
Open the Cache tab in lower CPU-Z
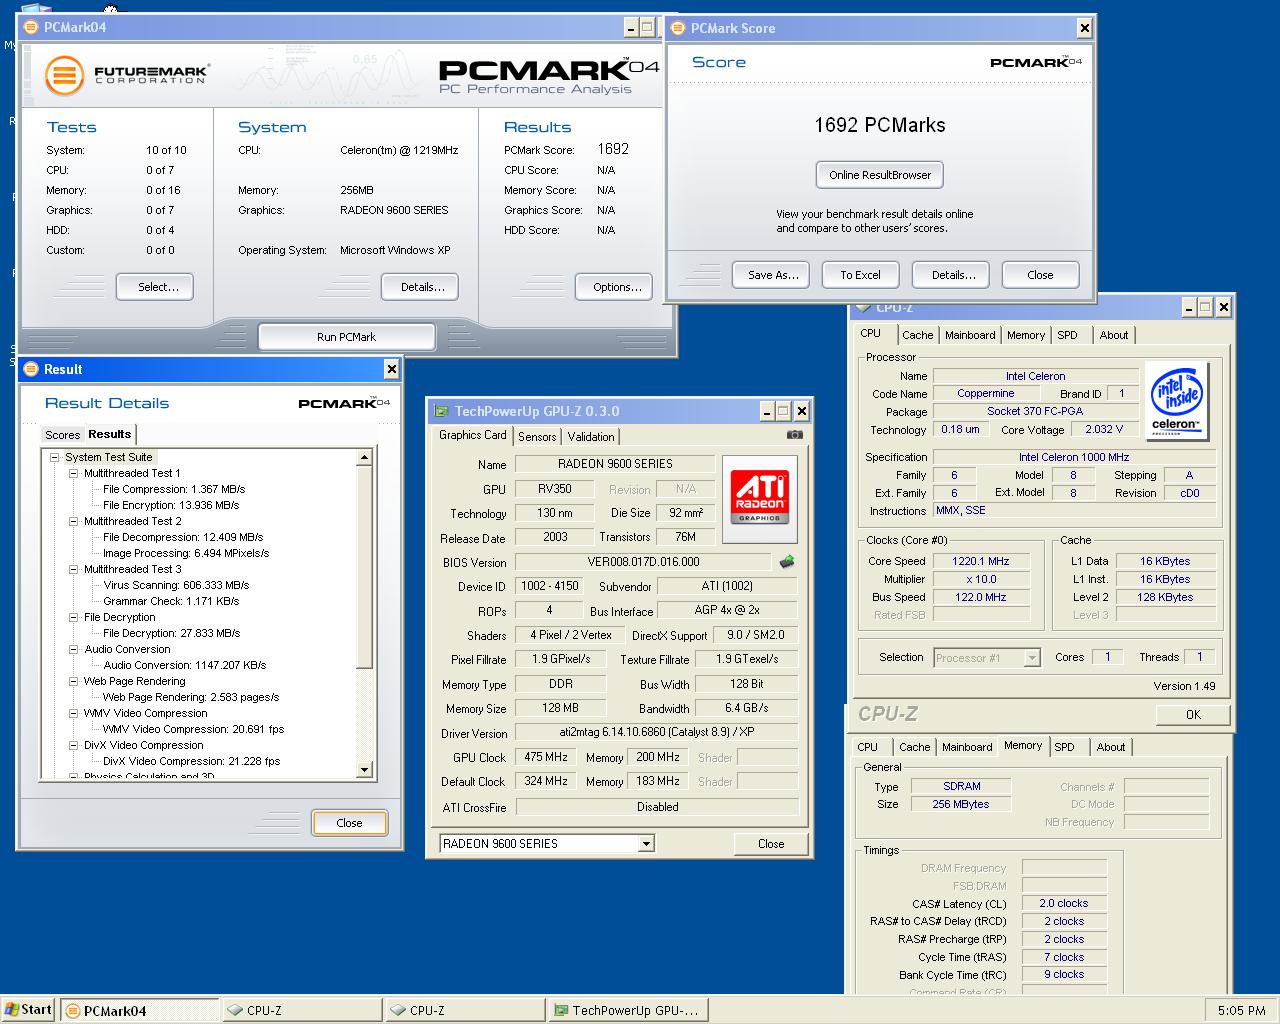point(914,747)
